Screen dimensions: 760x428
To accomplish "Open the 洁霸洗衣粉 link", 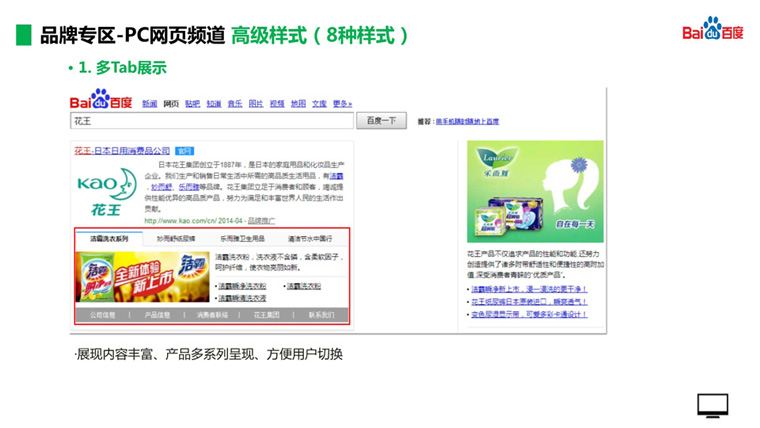I will [304, 286].
